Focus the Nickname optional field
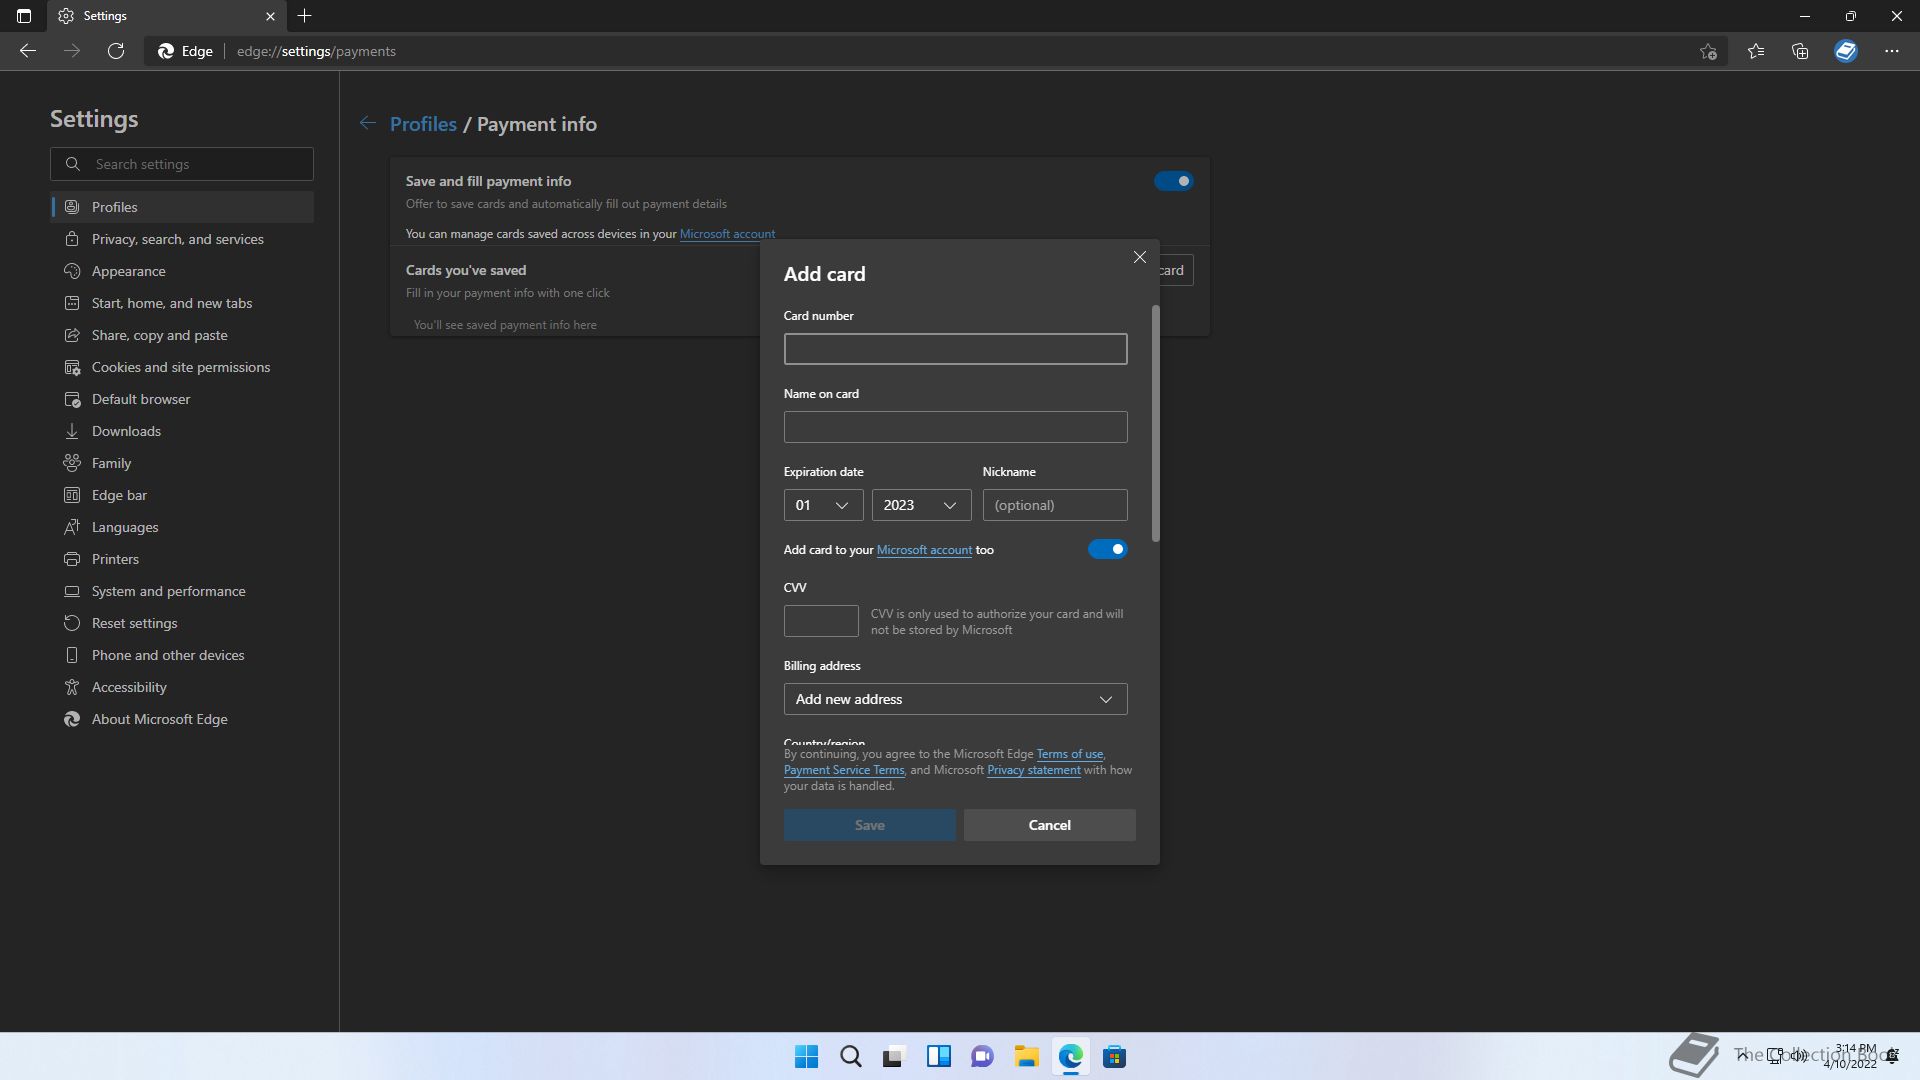This screenshot has height=1080, width=1920. 1055,505
